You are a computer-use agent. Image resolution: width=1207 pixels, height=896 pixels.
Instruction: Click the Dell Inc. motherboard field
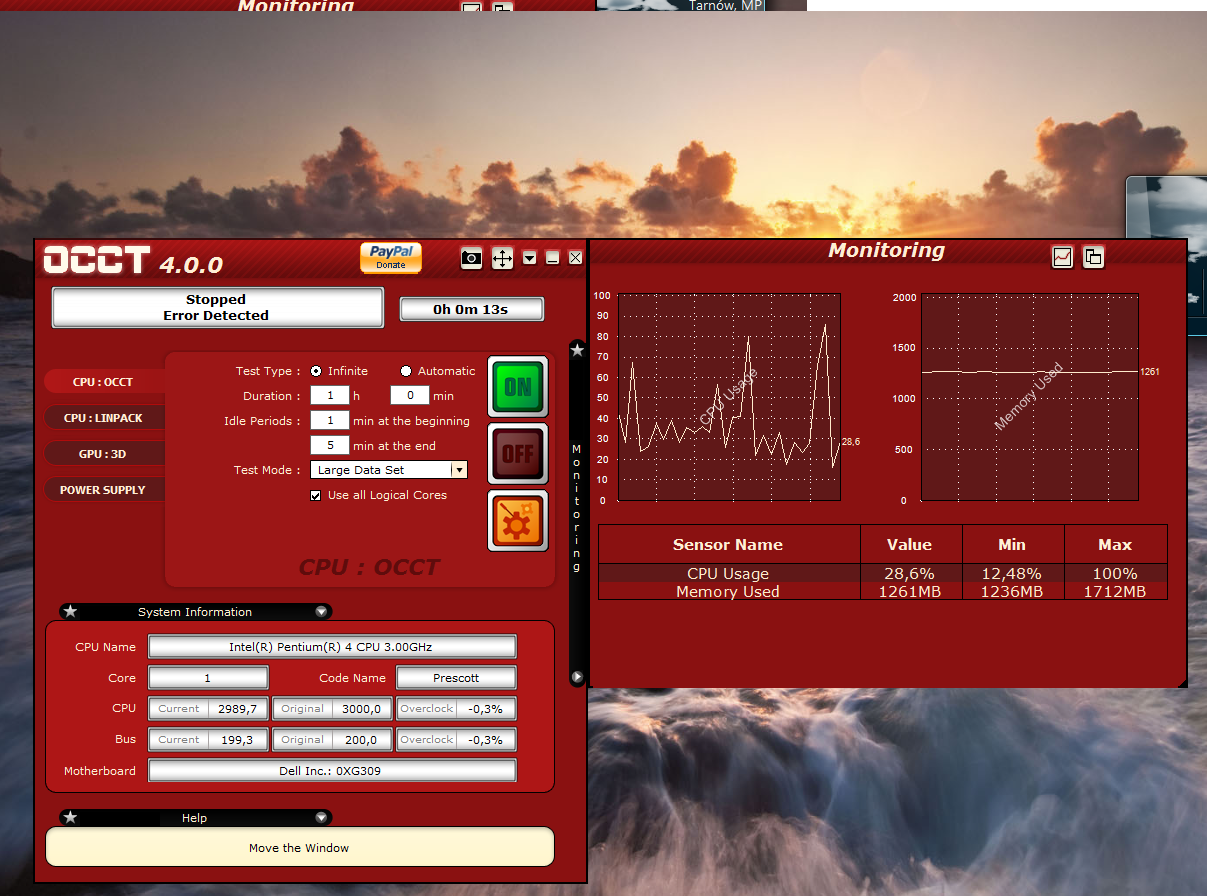(x=332, y=771)
